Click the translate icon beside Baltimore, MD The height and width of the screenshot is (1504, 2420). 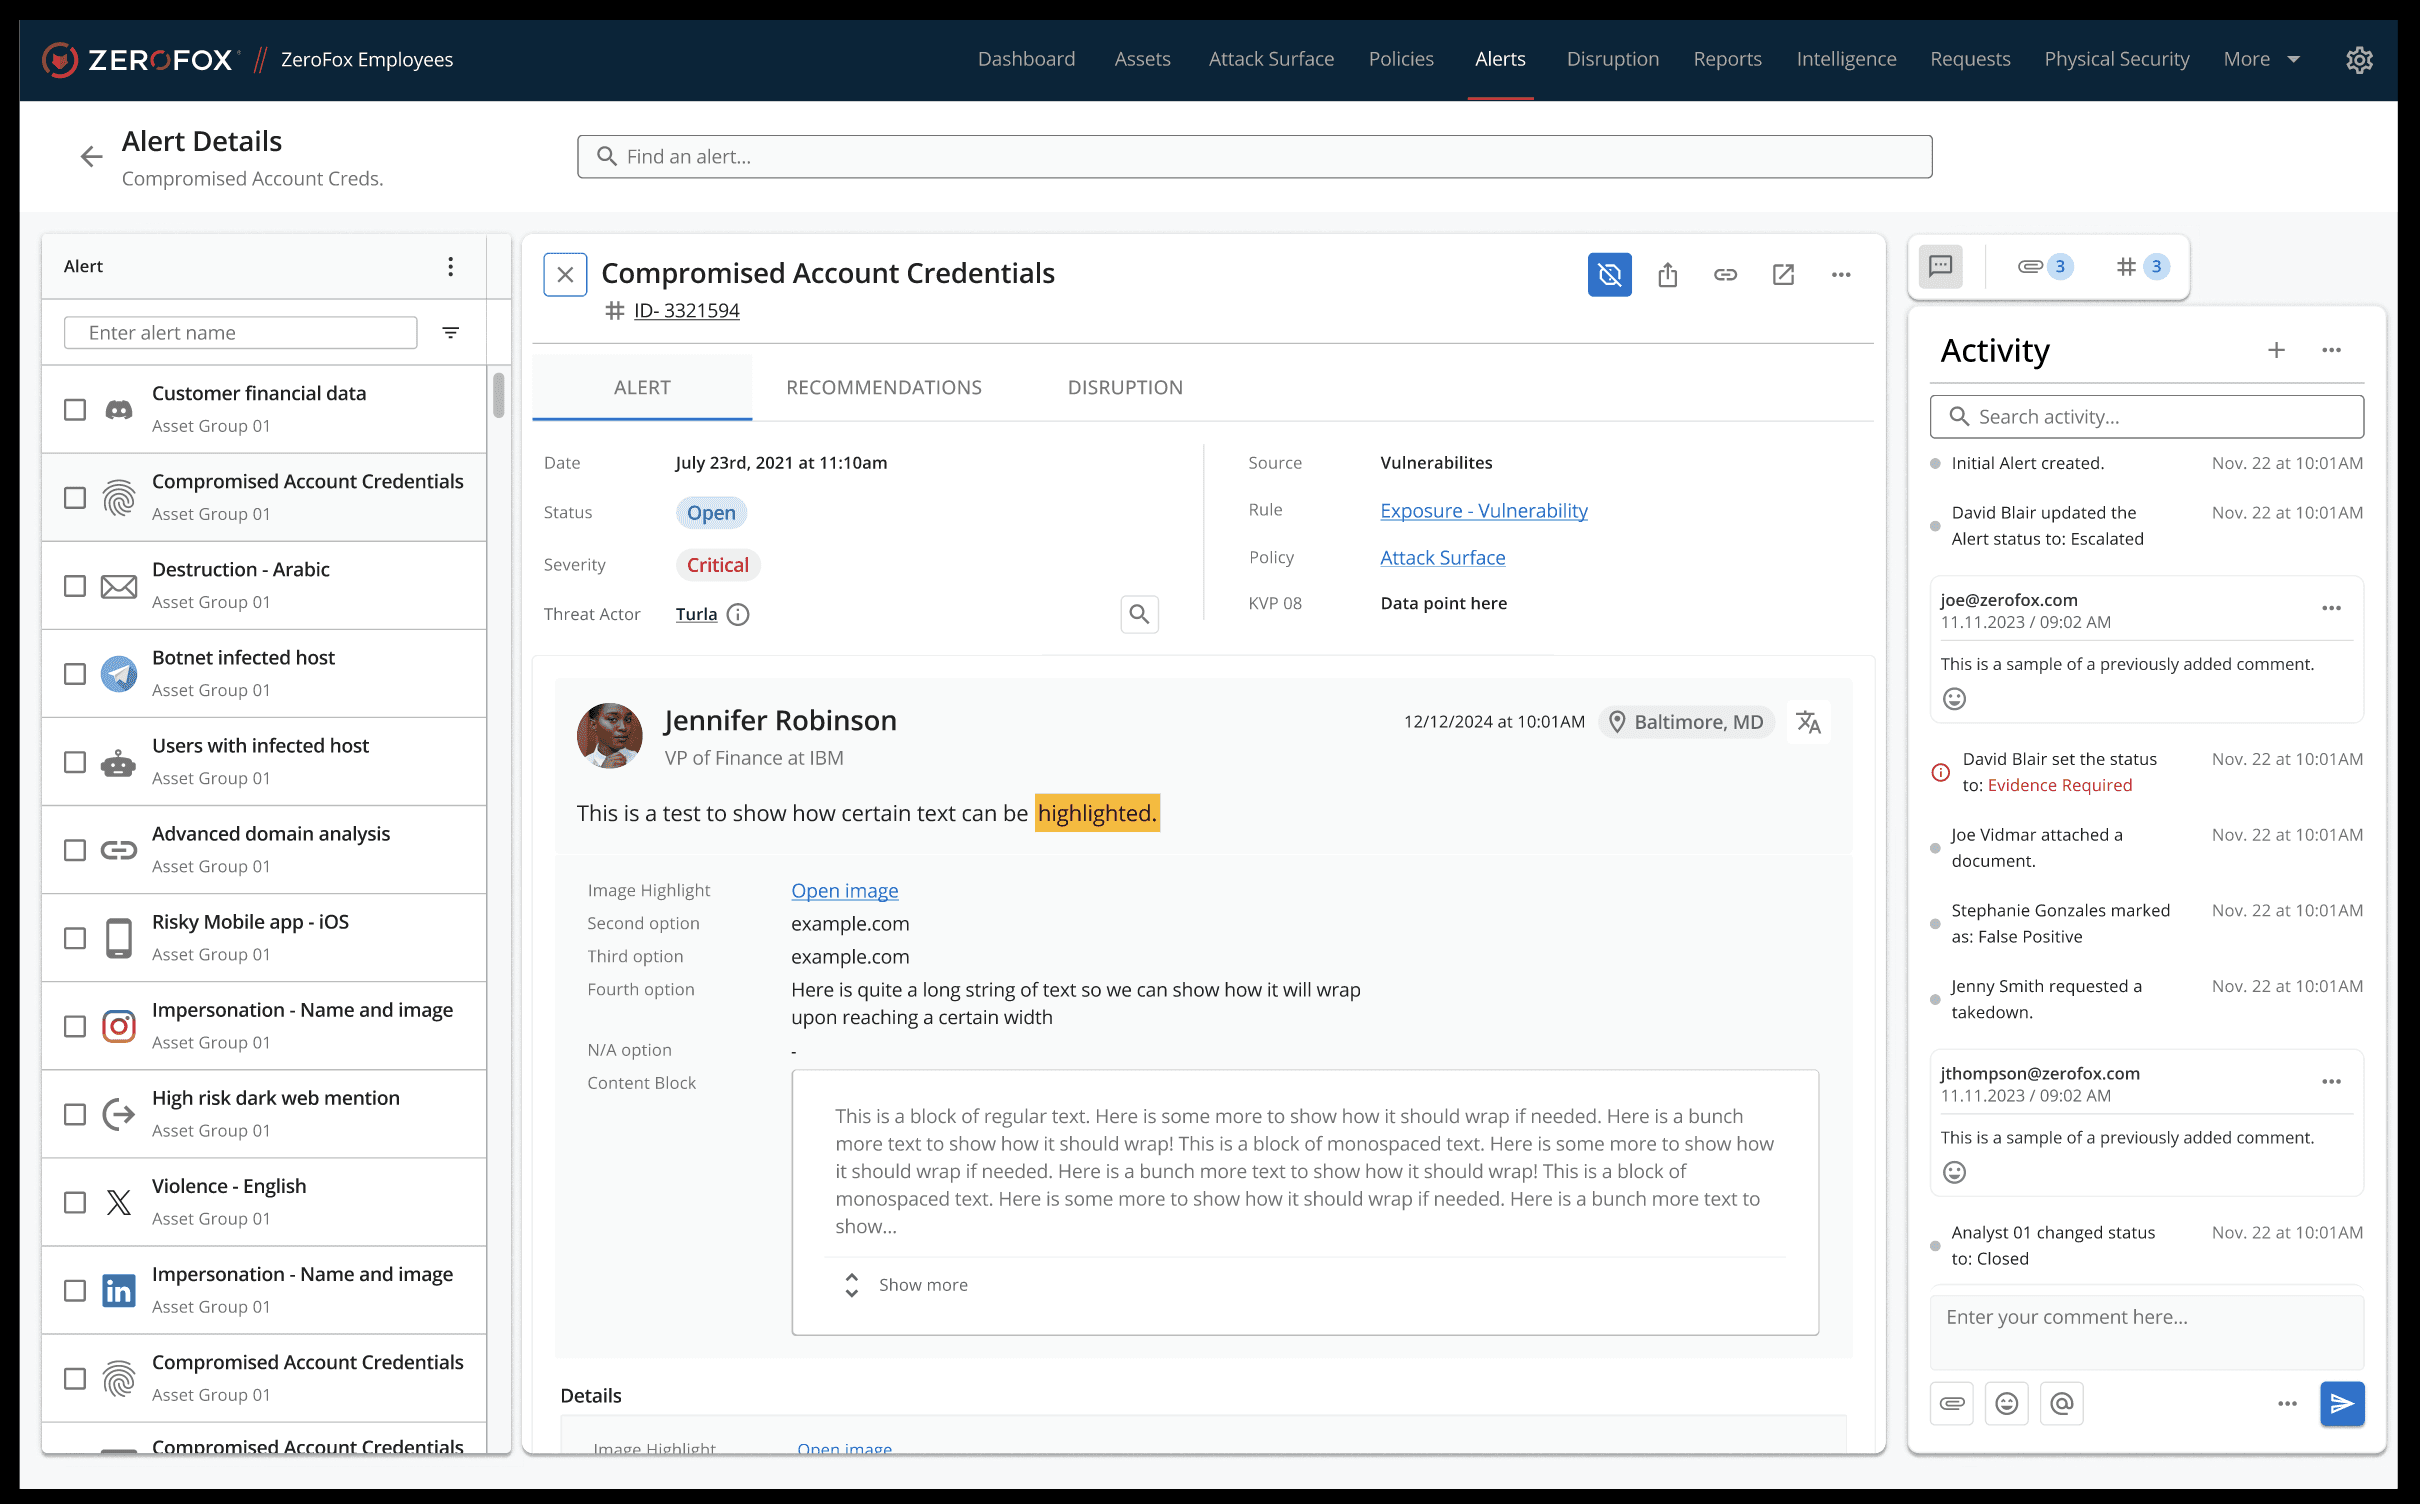coord(1808,722)
